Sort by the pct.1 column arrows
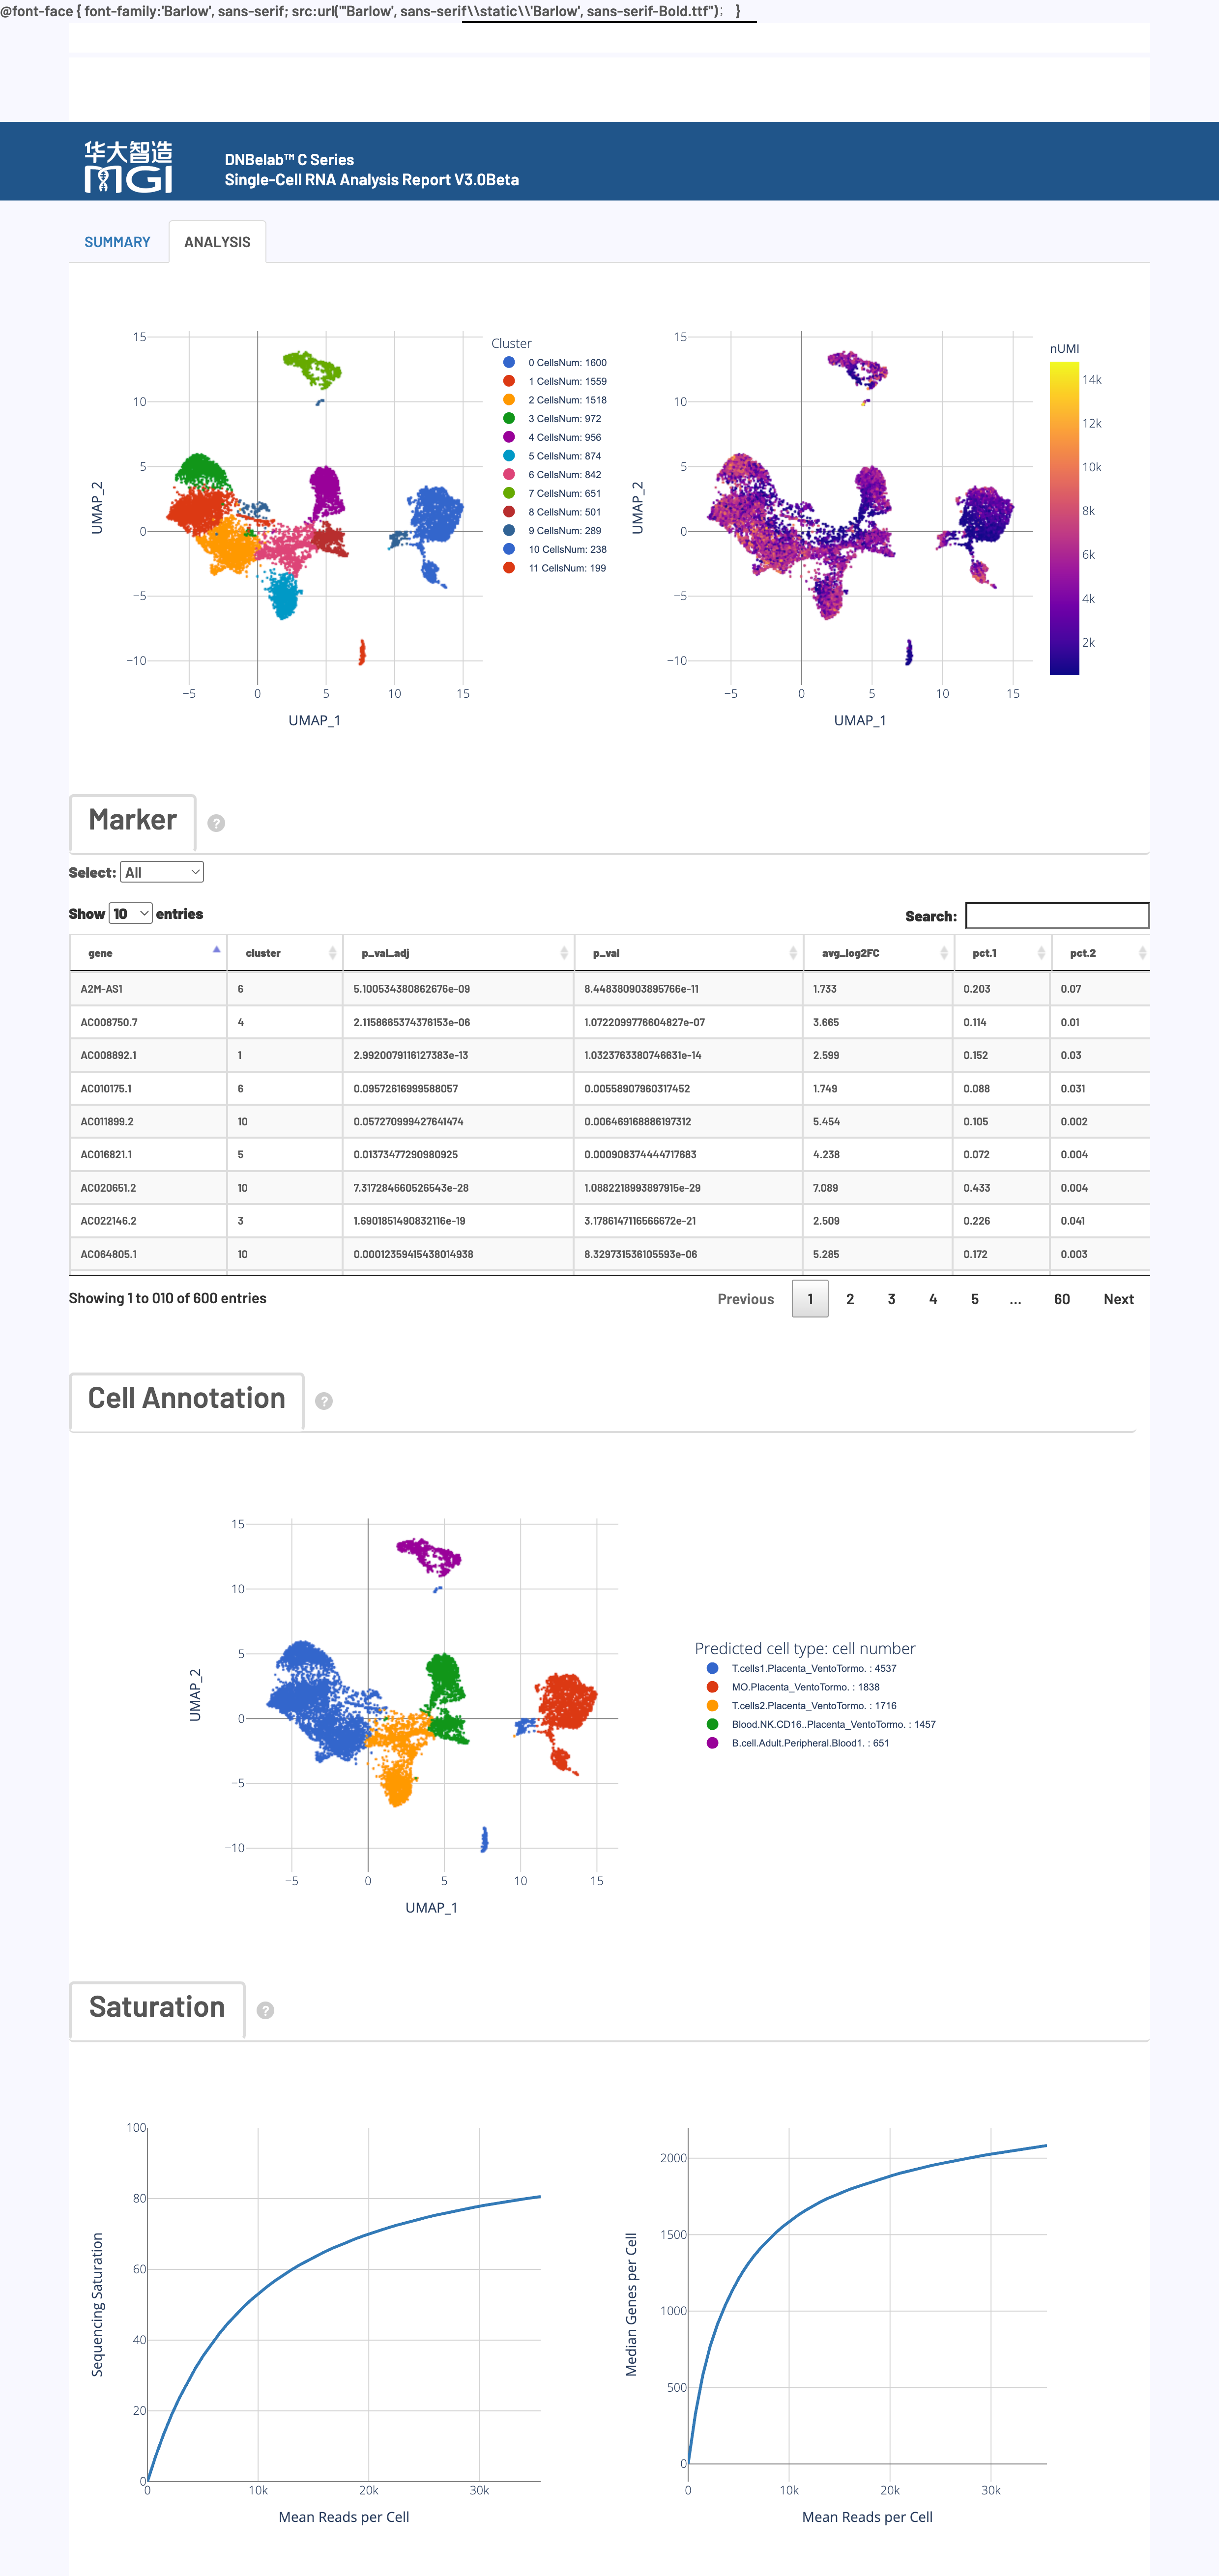1219x2576 pixels. pyautogui.click(x=1043, y=952)
